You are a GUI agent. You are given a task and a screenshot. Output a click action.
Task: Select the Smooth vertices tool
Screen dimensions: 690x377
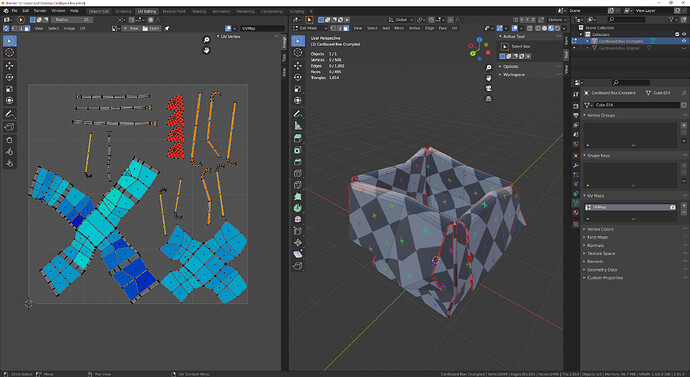298,220
